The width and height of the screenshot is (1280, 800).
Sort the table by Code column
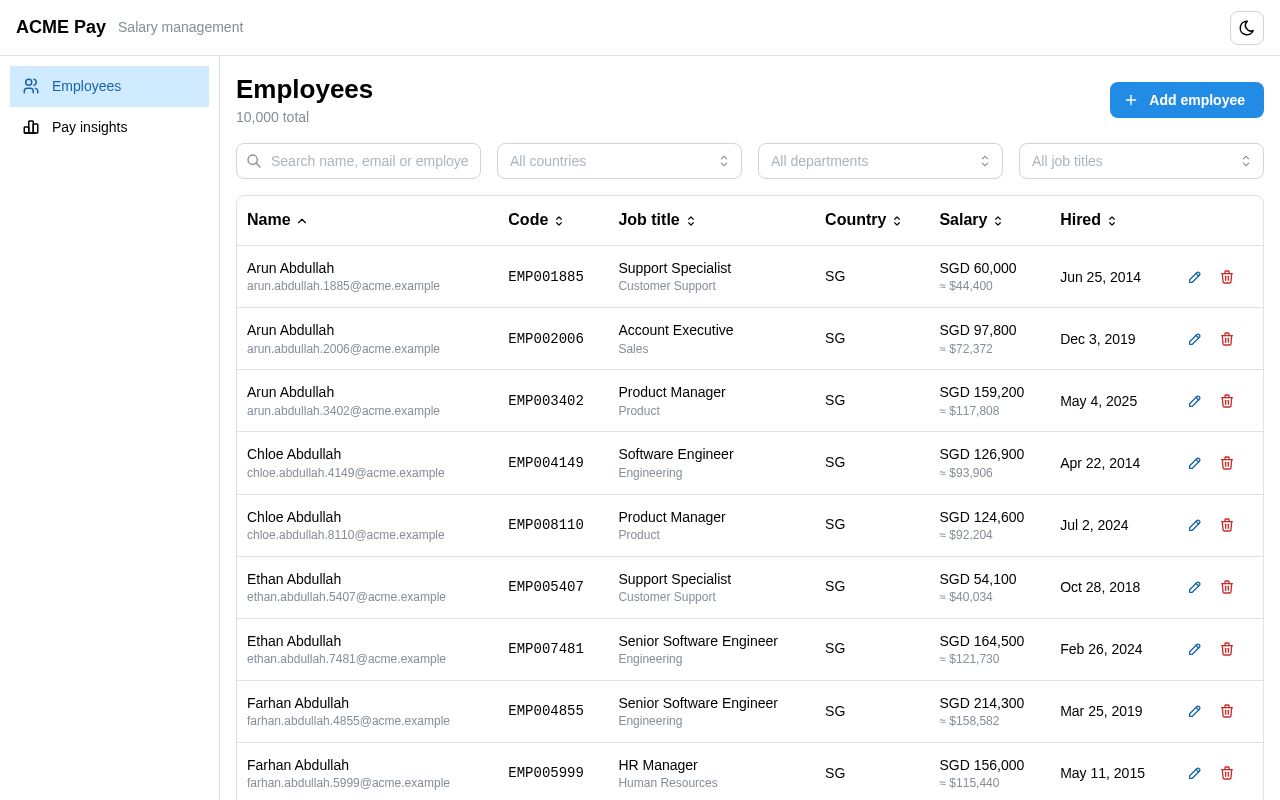click(x=536, y=220)
